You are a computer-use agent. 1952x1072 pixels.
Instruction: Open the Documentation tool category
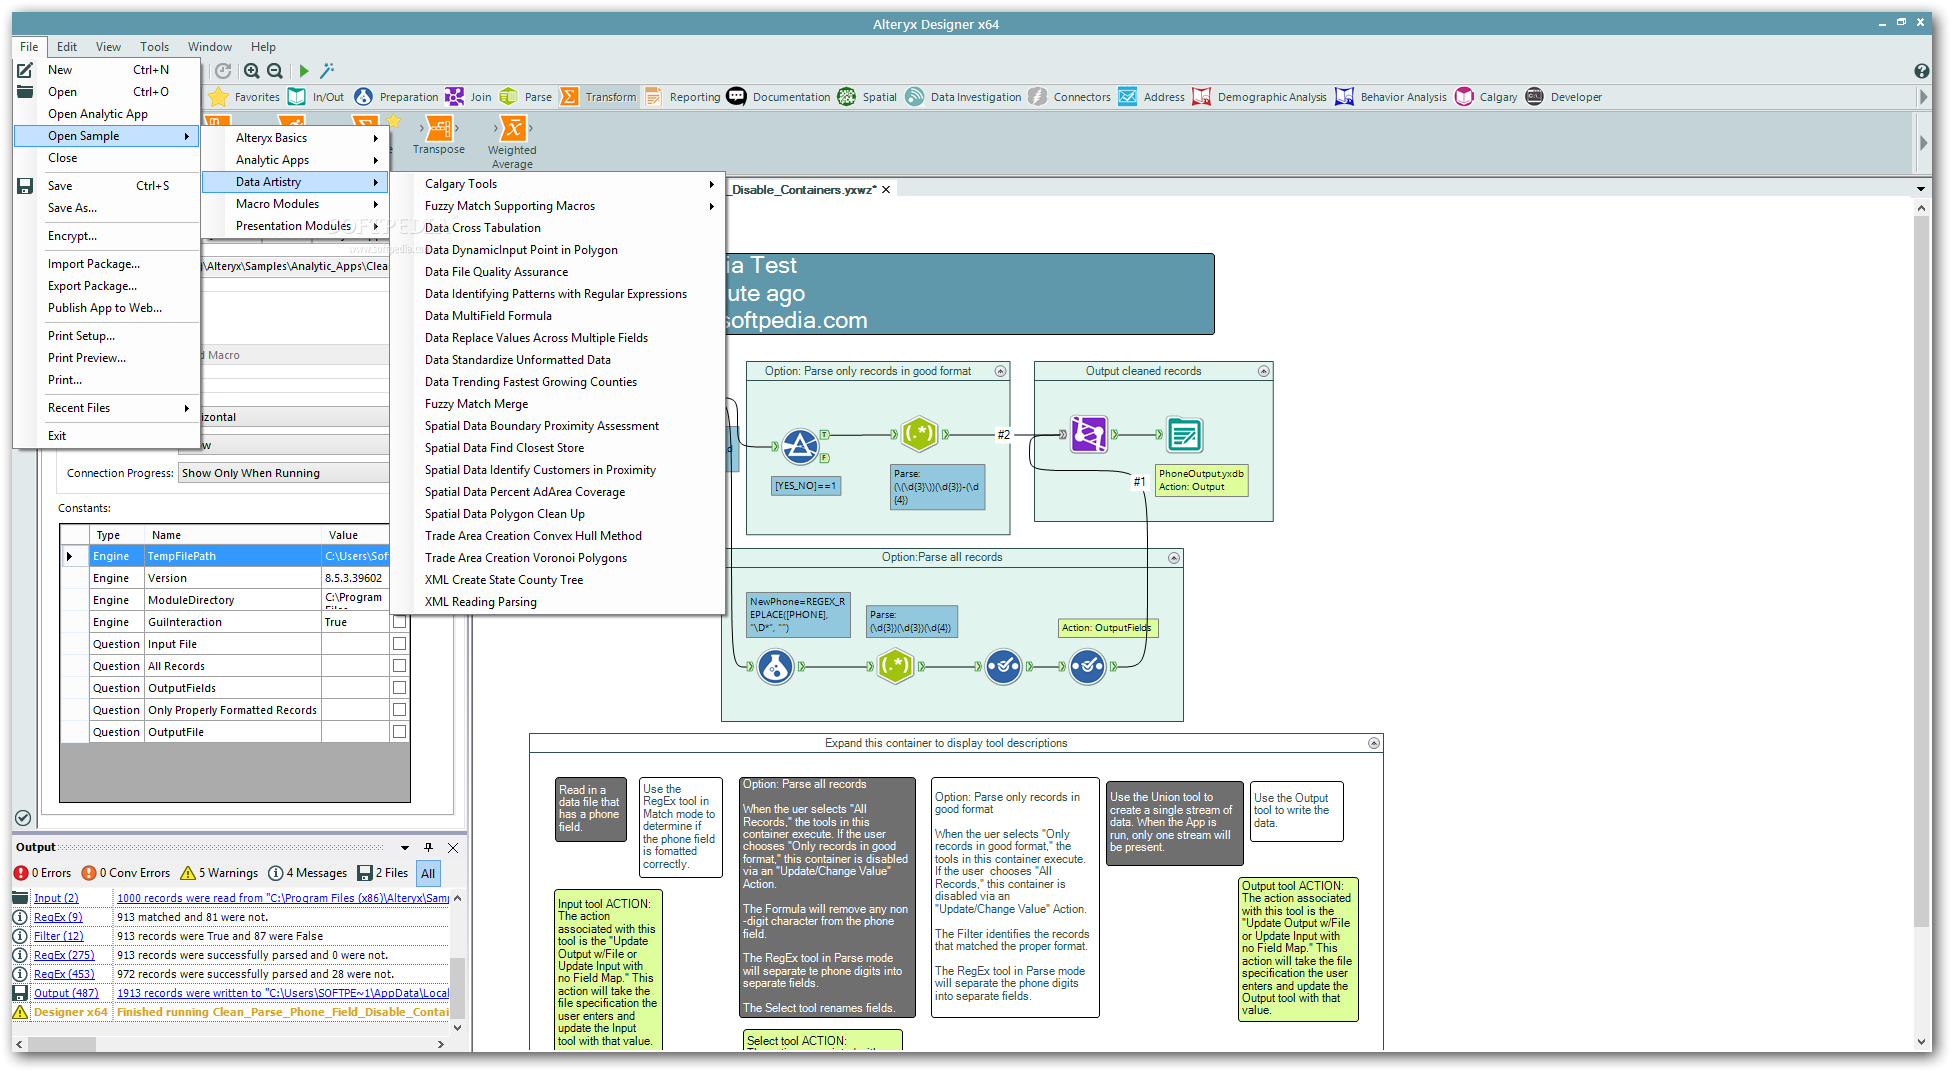(778, 97)
